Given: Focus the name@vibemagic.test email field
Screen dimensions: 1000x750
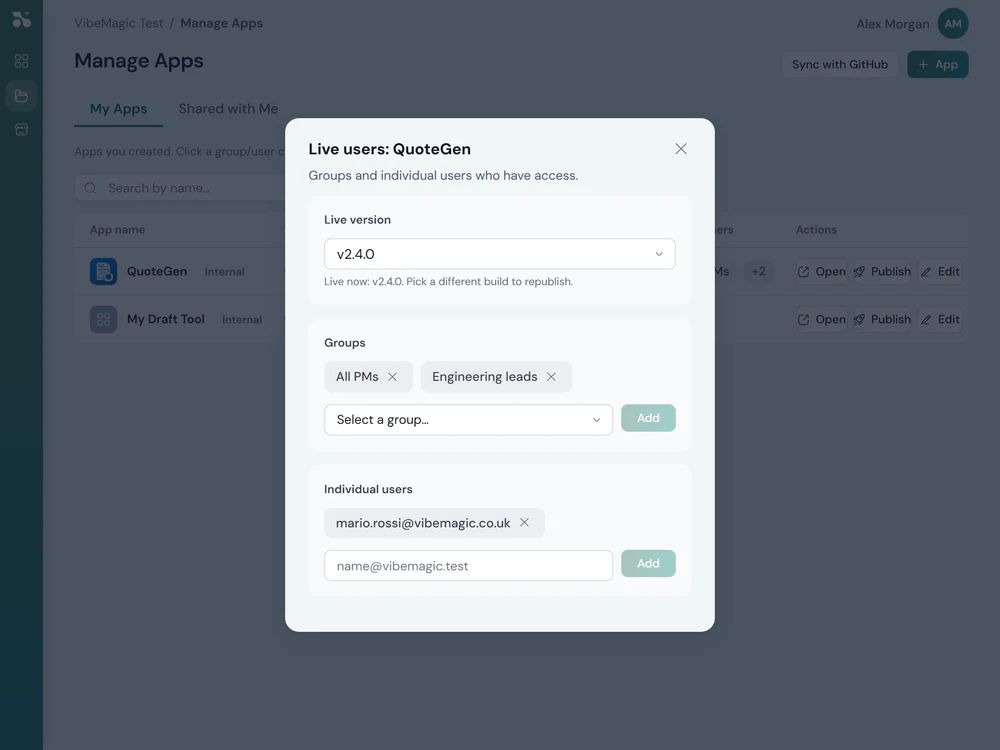Looking at the screenshot, I should pyautogui.click(x=468, y=566).
